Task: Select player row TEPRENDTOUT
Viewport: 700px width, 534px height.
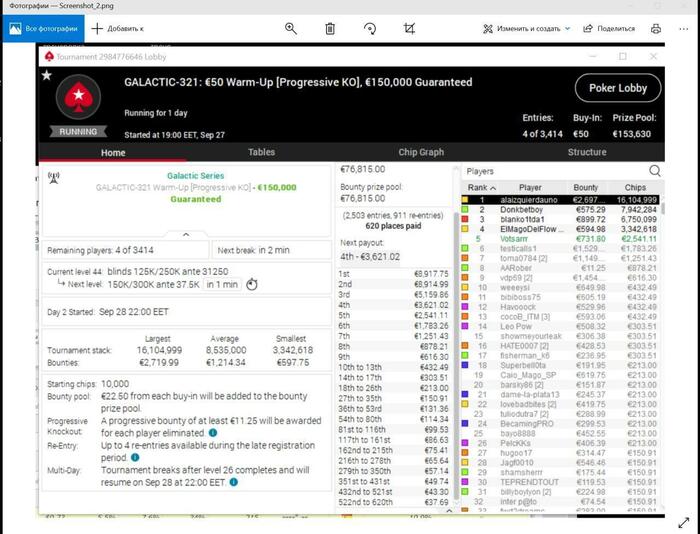Action: point(560,482)
